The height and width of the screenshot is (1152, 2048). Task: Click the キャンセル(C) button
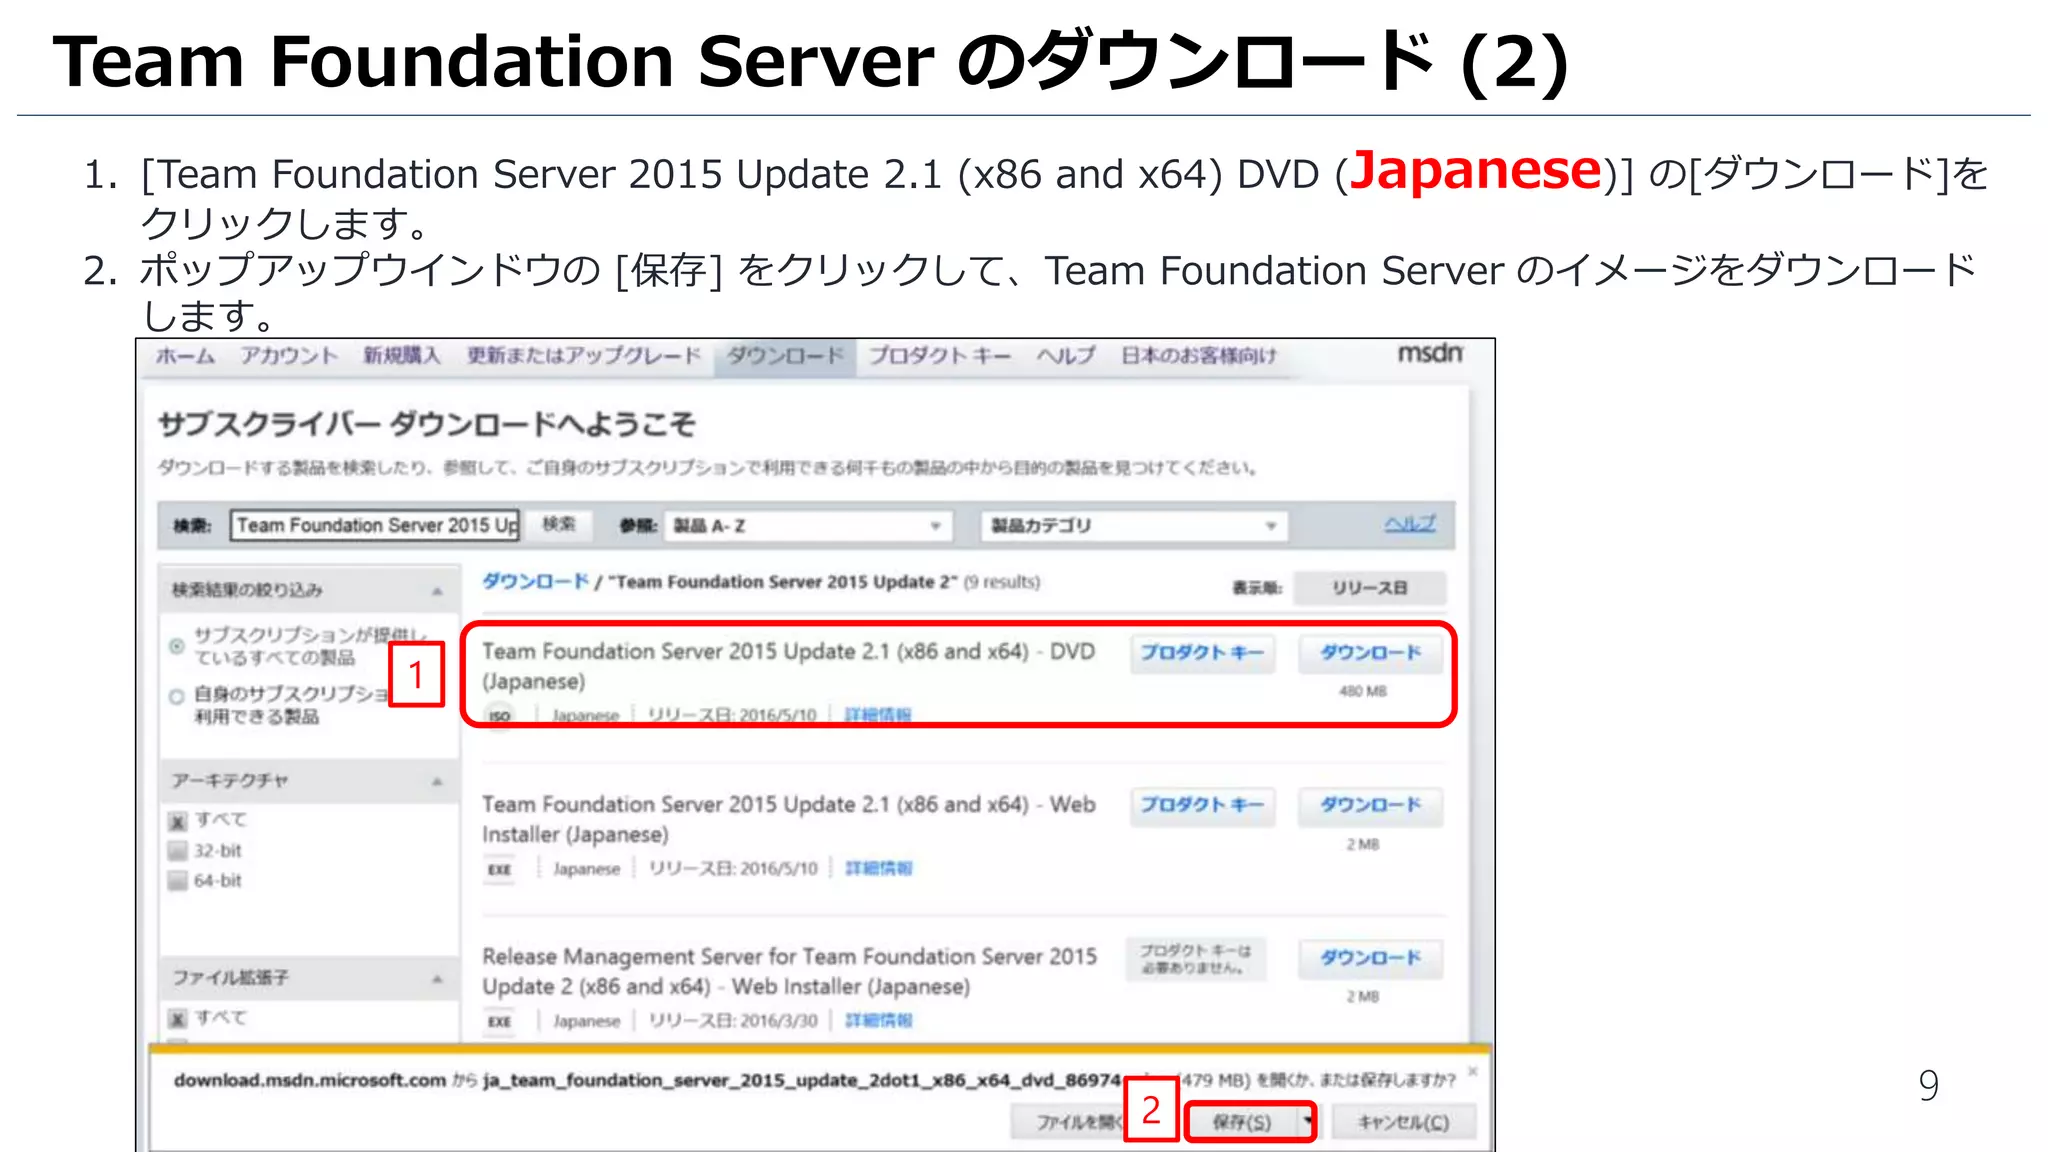coord(1403,1123)
